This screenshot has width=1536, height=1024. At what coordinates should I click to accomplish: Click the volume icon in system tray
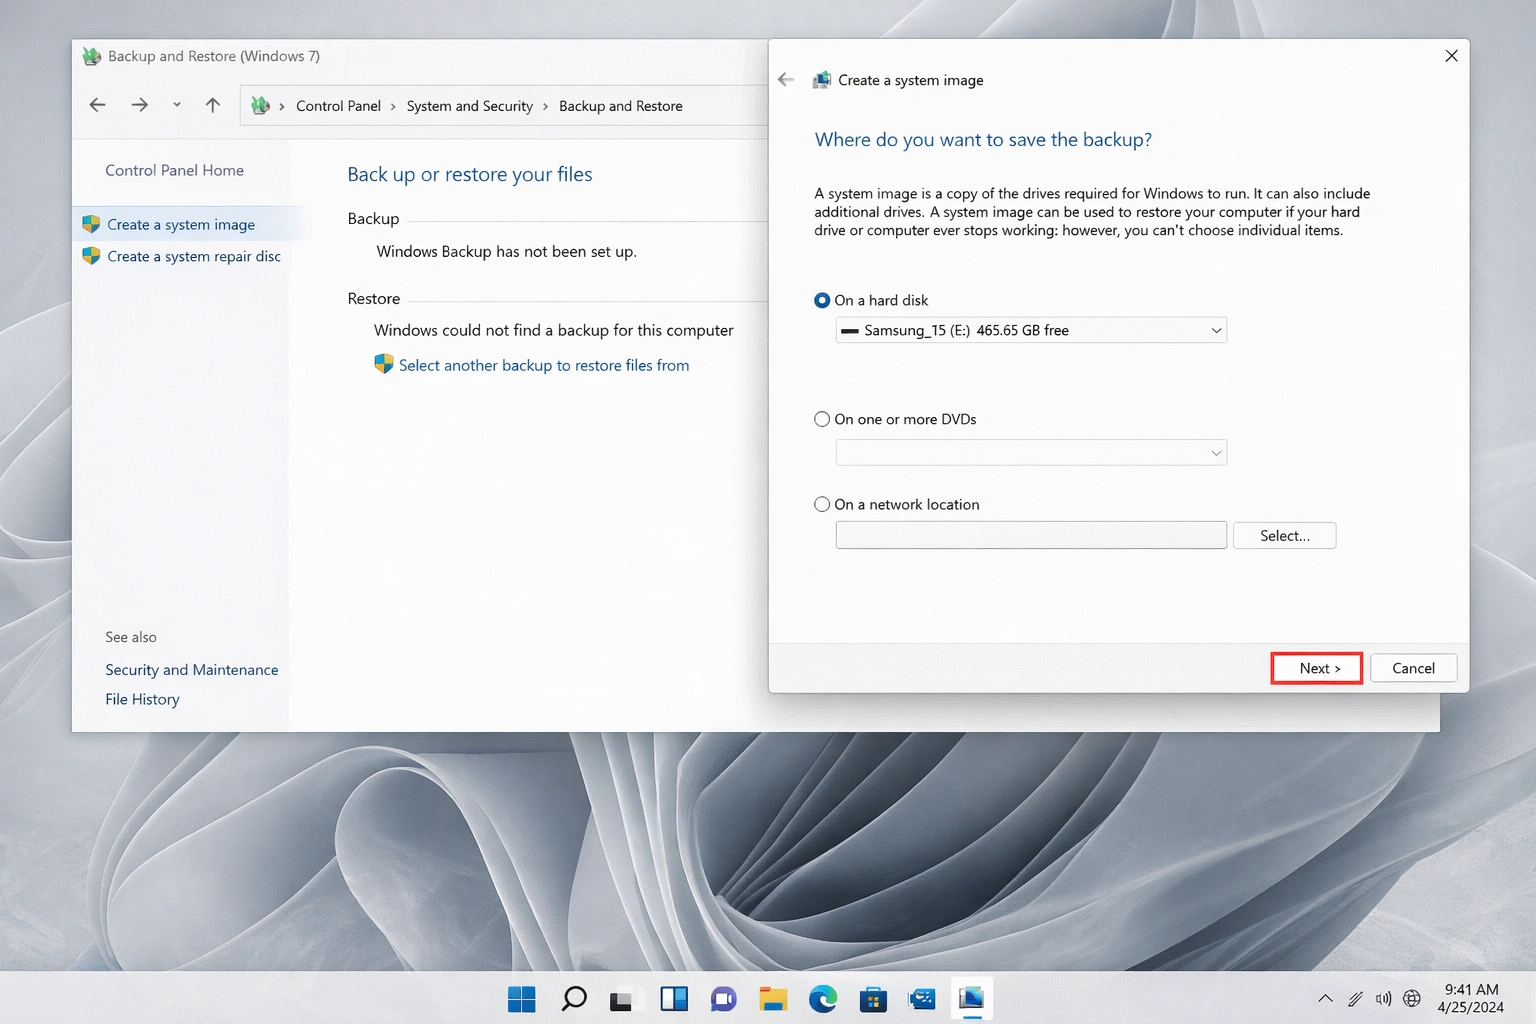coord(1384,998)
